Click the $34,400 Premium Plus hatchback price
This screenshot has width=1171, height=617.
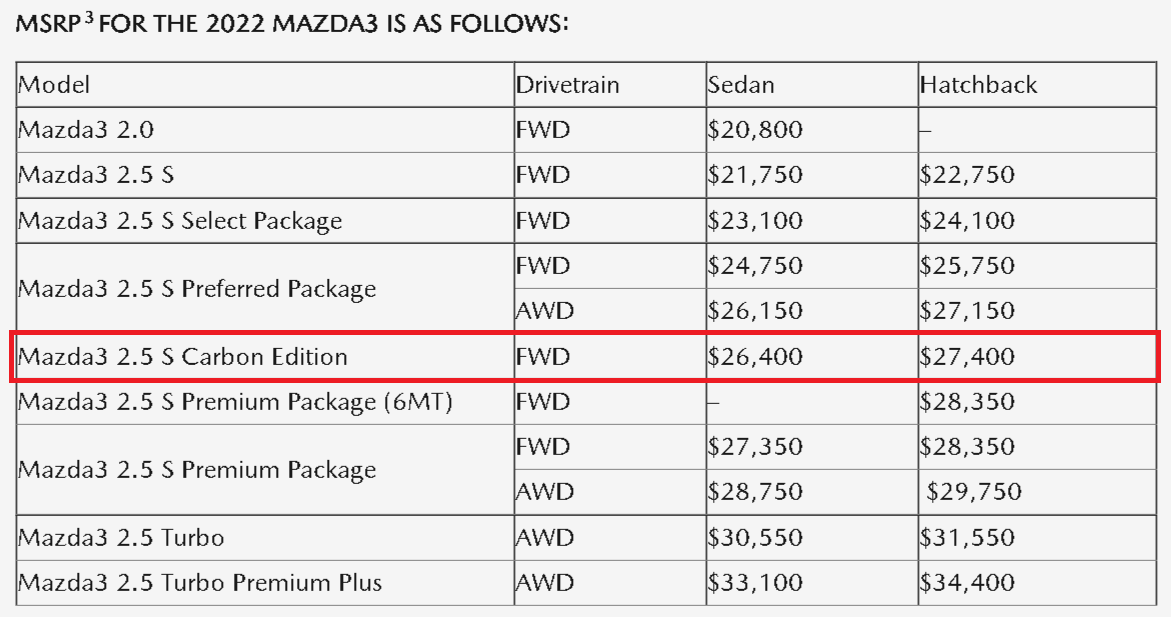[x=967, y=583]
